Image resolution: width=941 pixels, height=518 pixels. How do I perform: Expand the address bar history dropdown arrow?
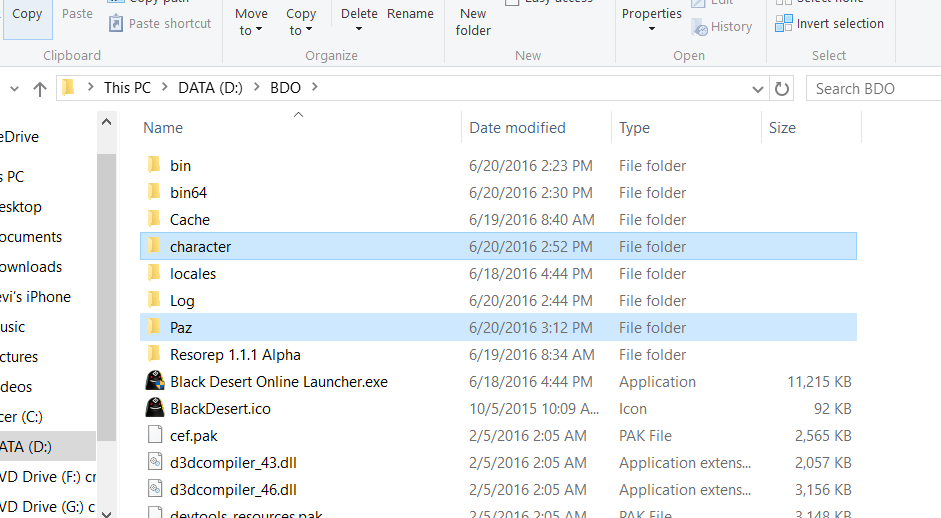pos(755,88)
